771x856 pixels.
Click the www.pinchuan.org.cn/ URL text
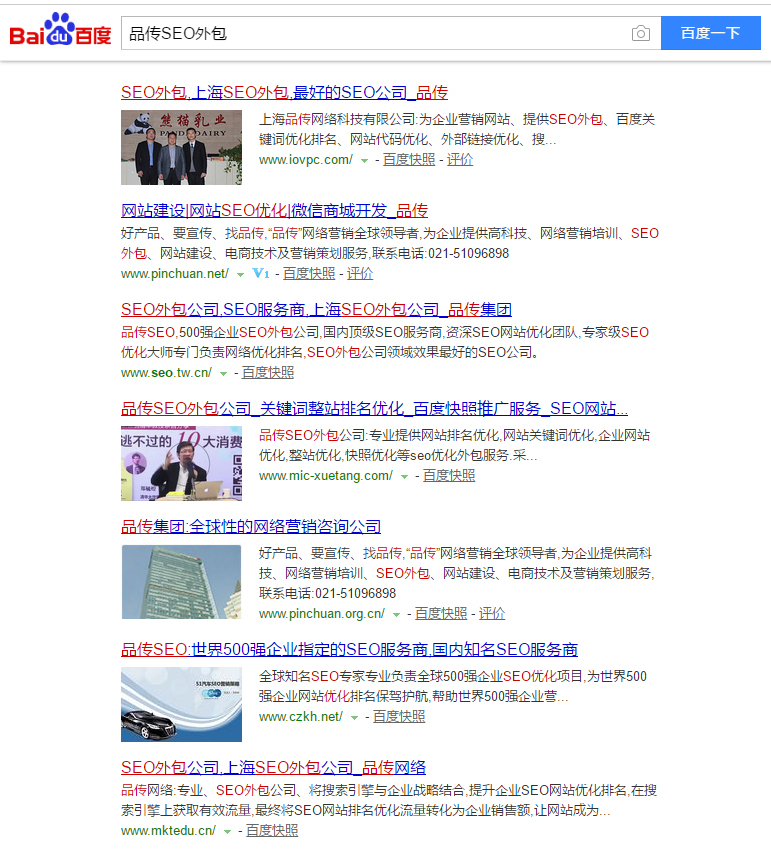[322, 614]
